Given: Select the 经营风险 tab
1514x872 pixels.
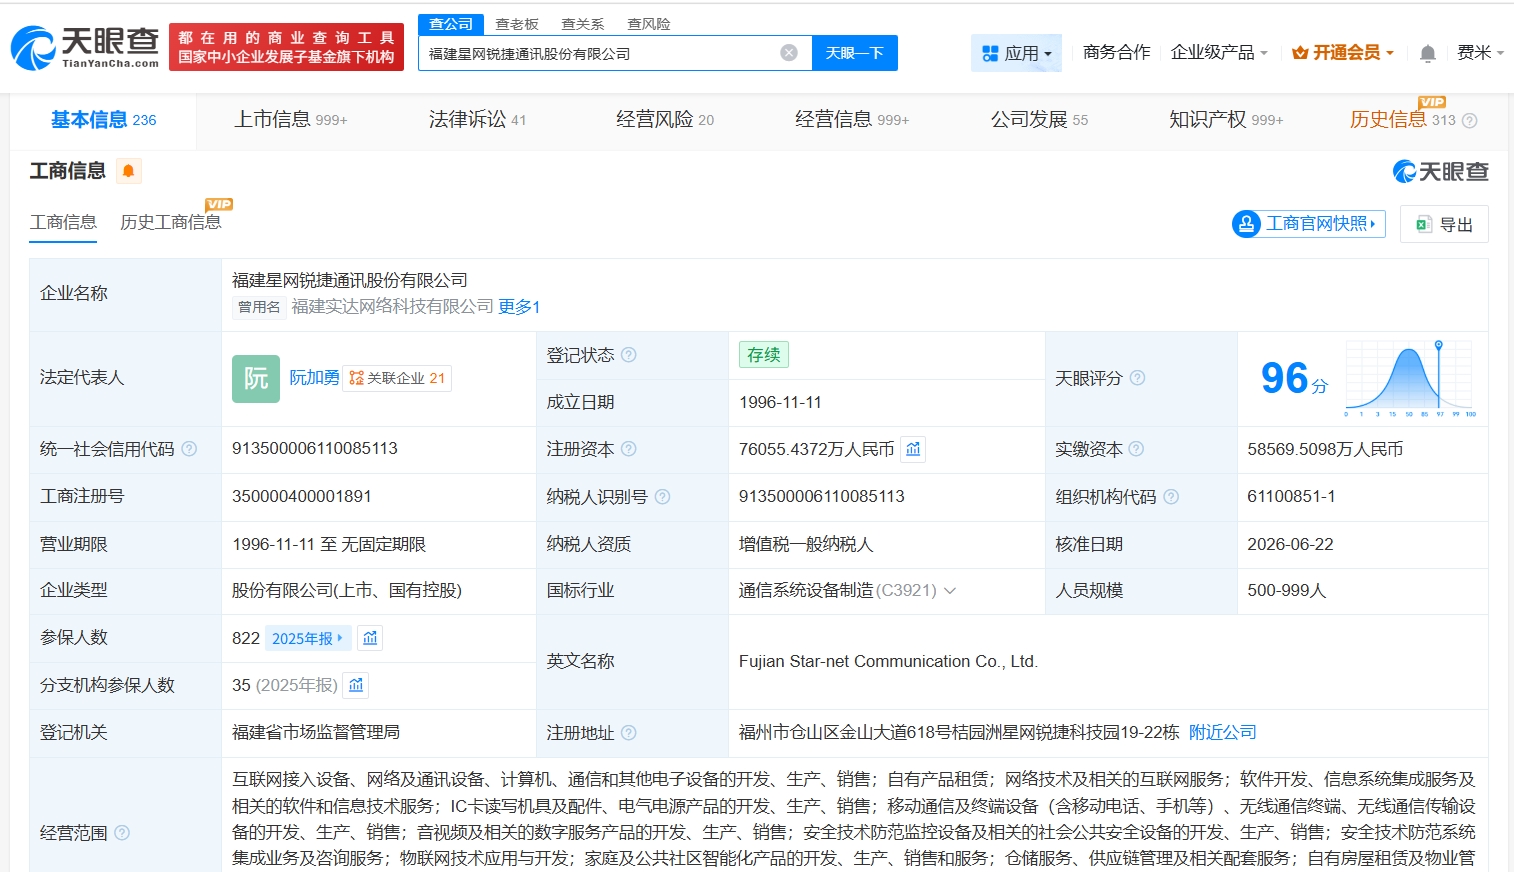Looking at the screenshot, I should pyautogui.click(x=665, y=120).
